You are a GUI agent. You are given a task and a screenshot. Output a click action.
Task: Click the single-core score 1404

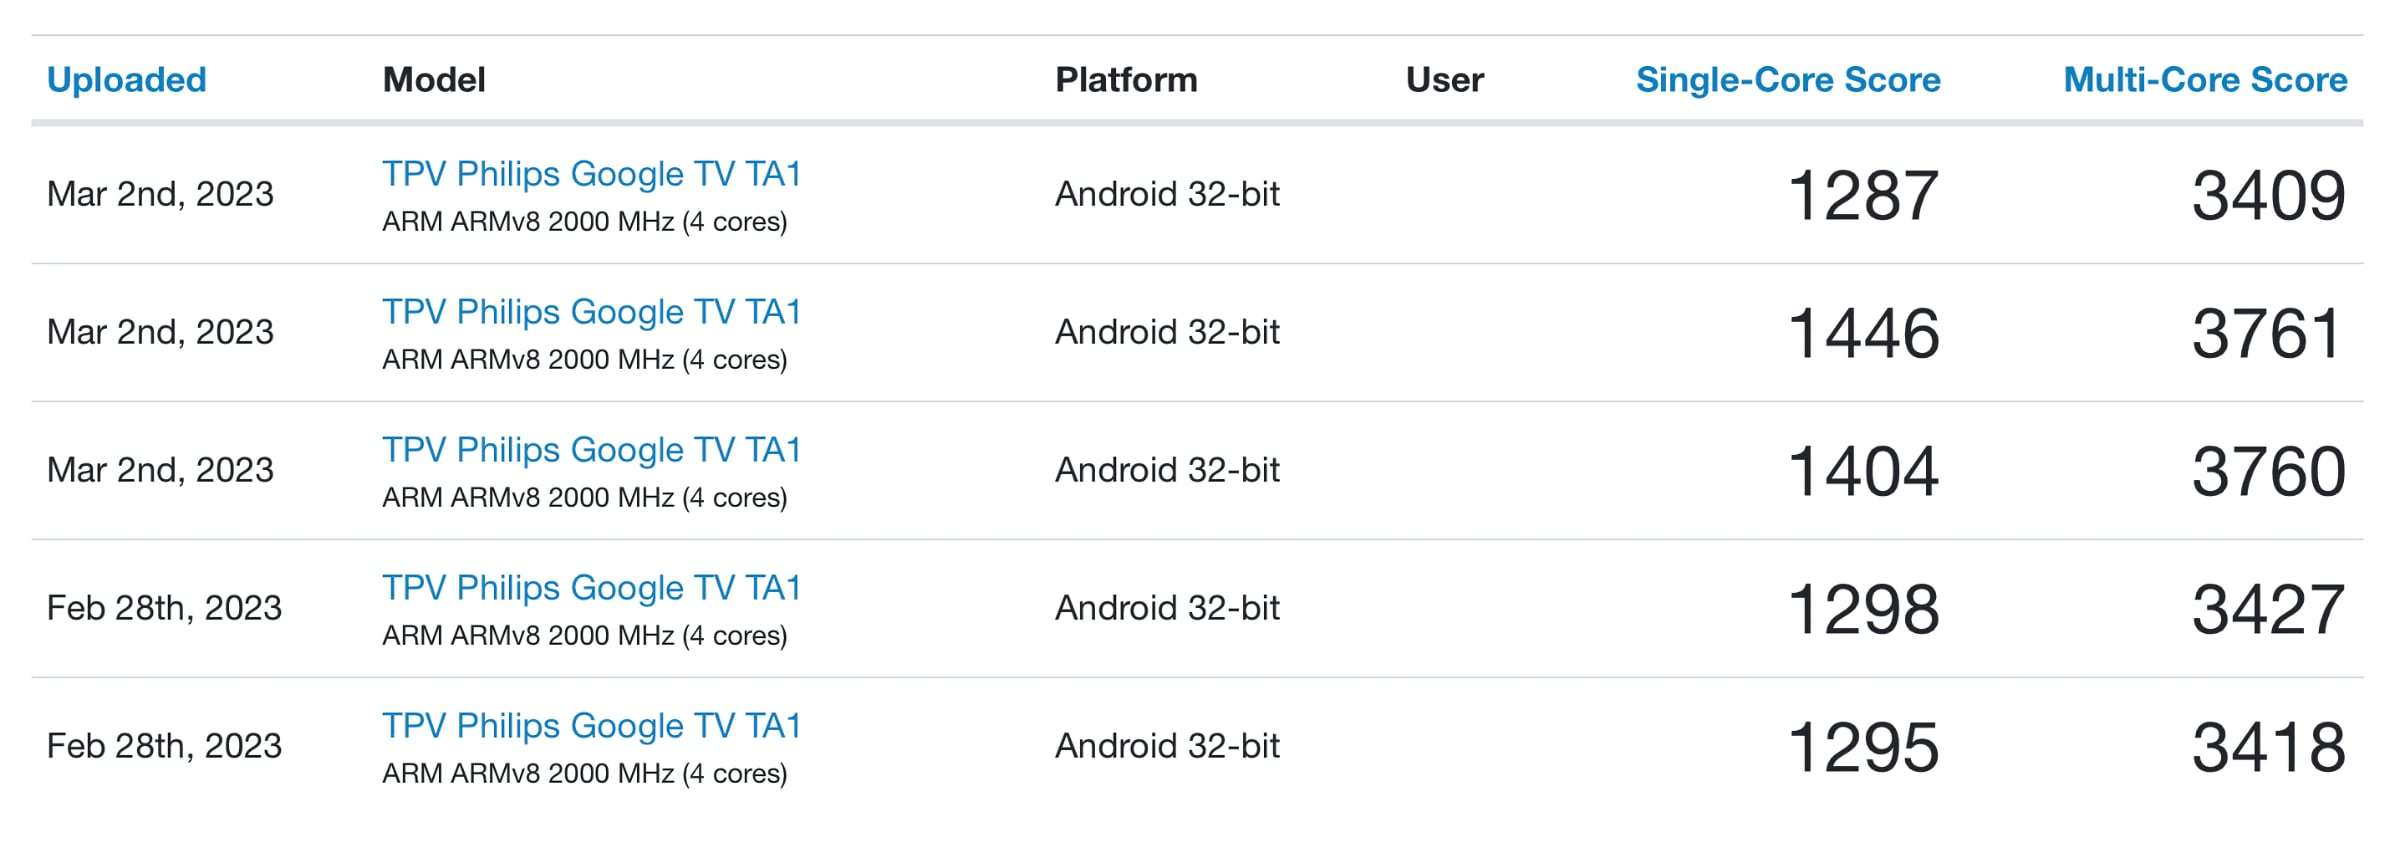[1863, 471]
